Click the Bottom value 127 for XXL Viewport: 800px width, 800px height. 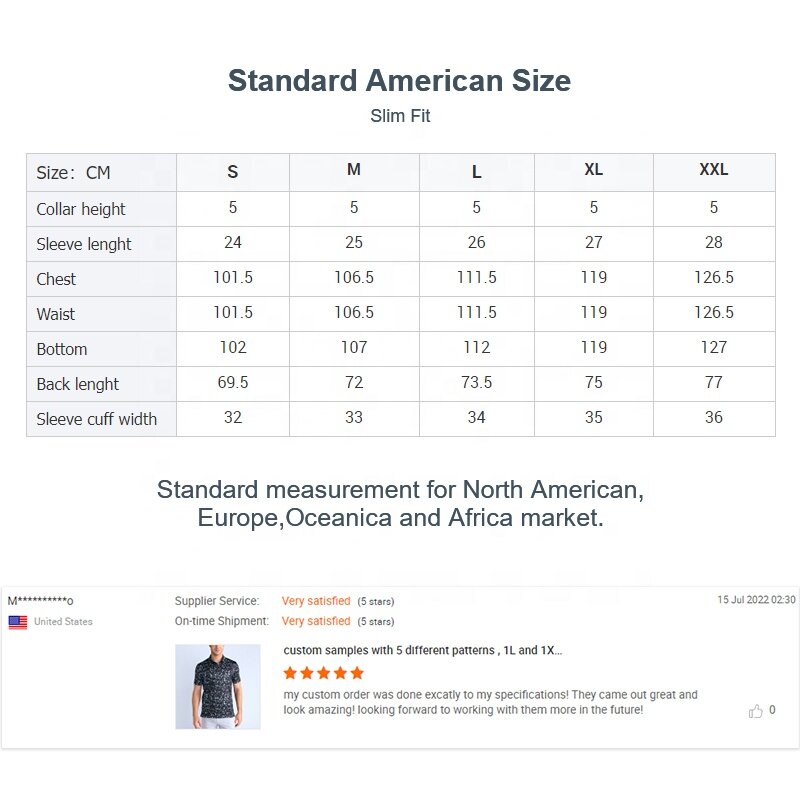pyautogui.click(x=713, y=347)
